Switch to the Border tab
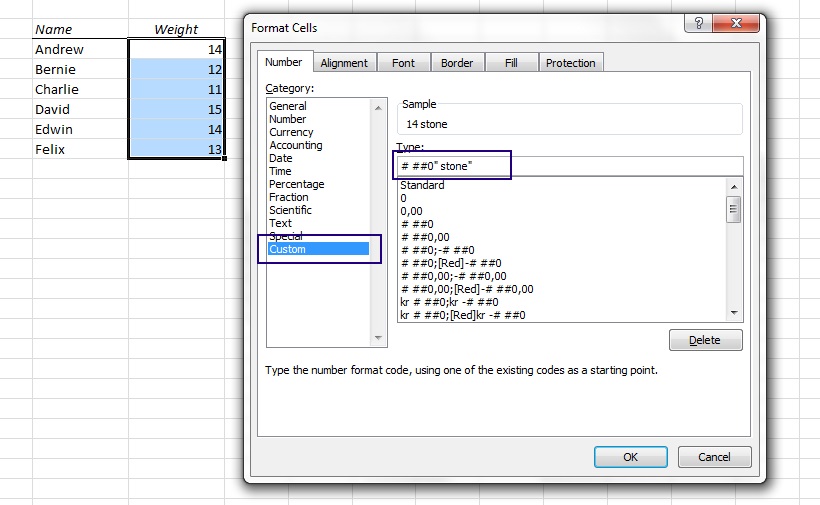This screenshot has width=820, height=505. click(457, 63)
